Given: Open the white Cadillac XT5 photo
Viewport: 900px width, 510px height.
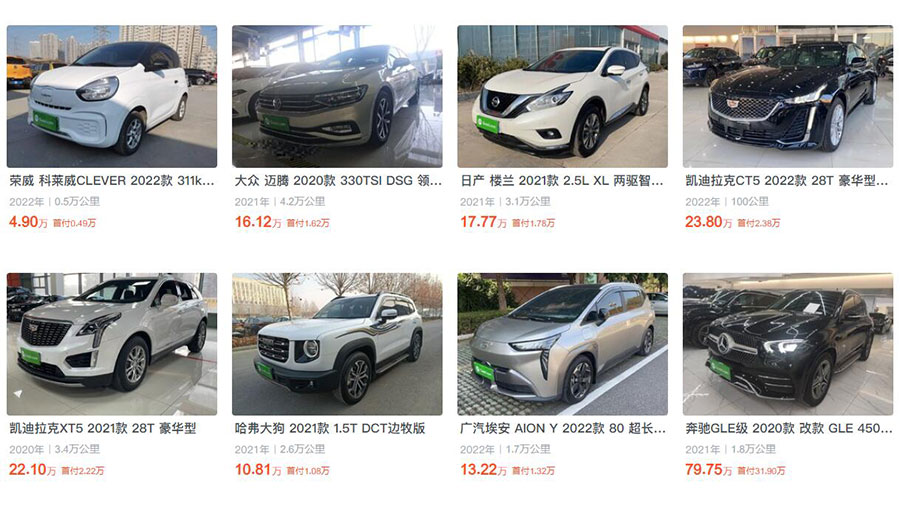Looking at the screenshot, I should [112, 344].
